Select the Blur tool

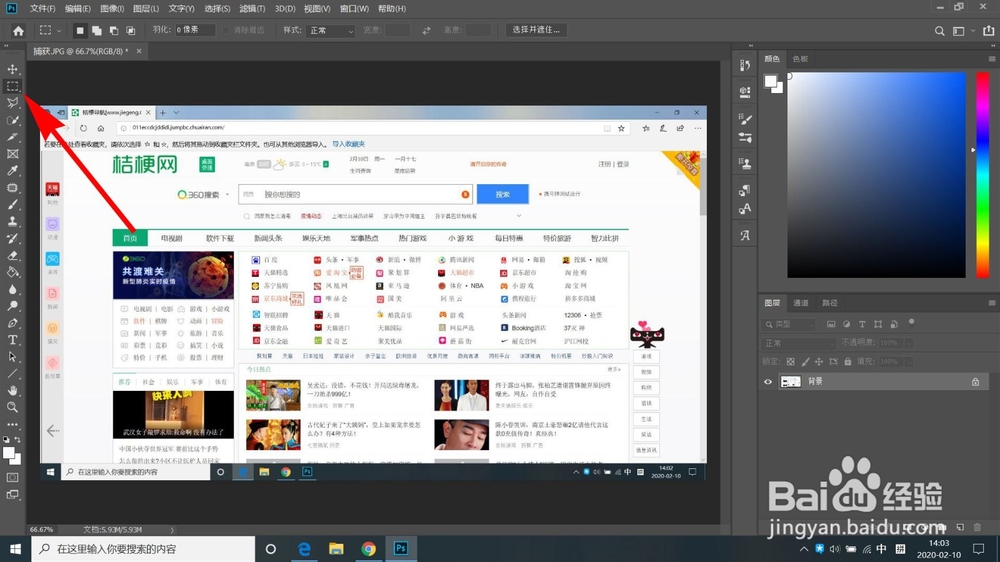[x=12, y=289]
